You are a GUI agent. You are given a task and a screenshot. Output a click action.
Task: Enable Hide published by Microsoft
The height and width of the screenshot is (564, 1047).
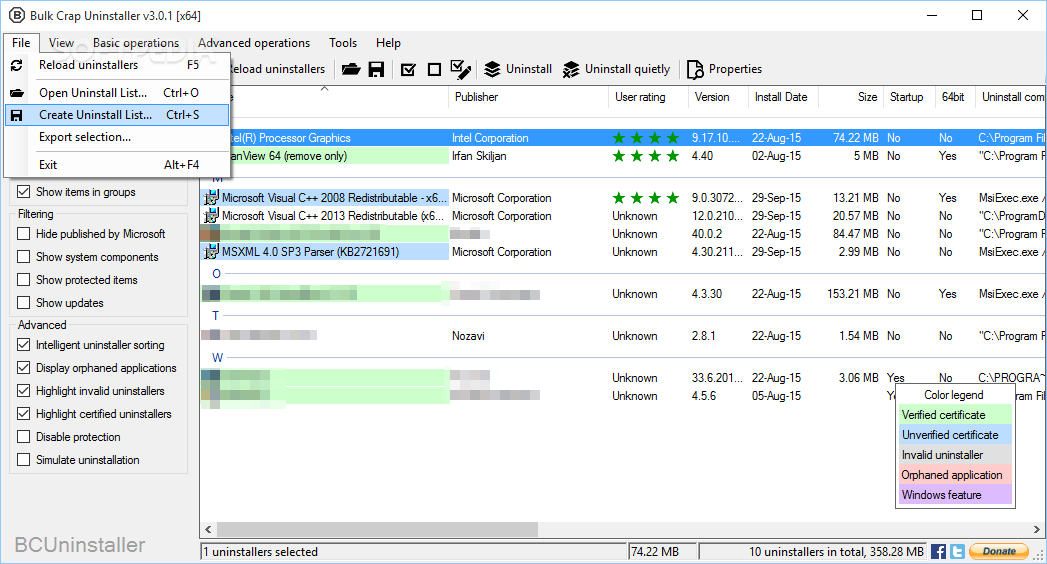(23, 234)
